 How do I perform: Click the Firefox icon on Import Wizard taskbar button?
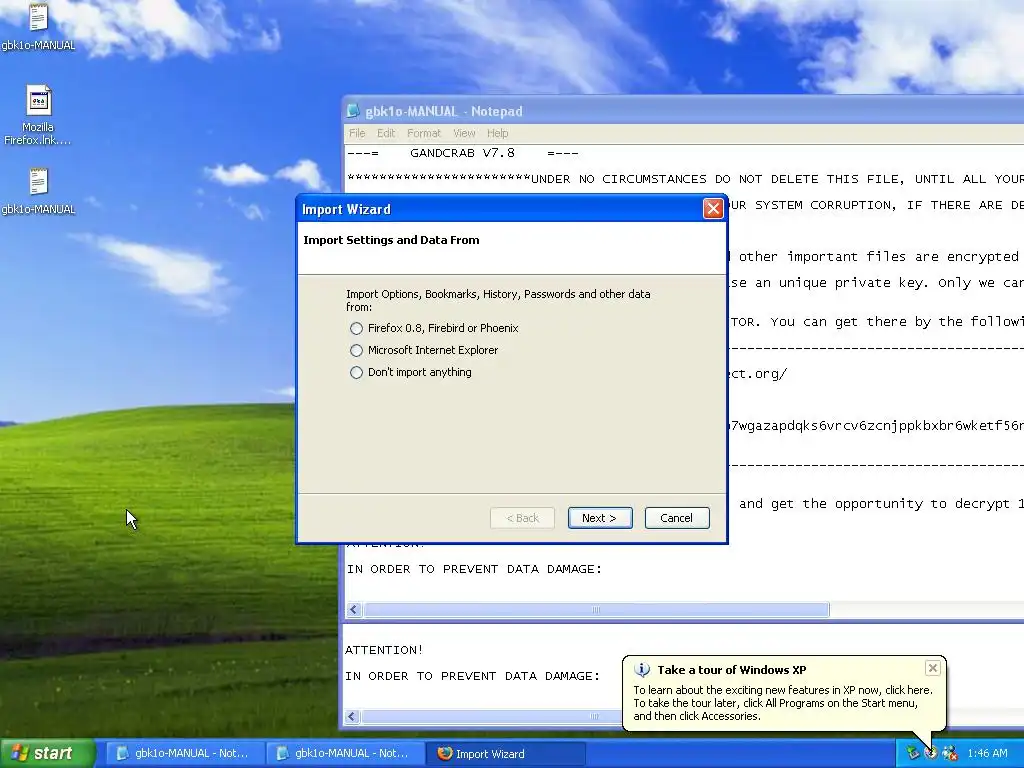[445, 753]
